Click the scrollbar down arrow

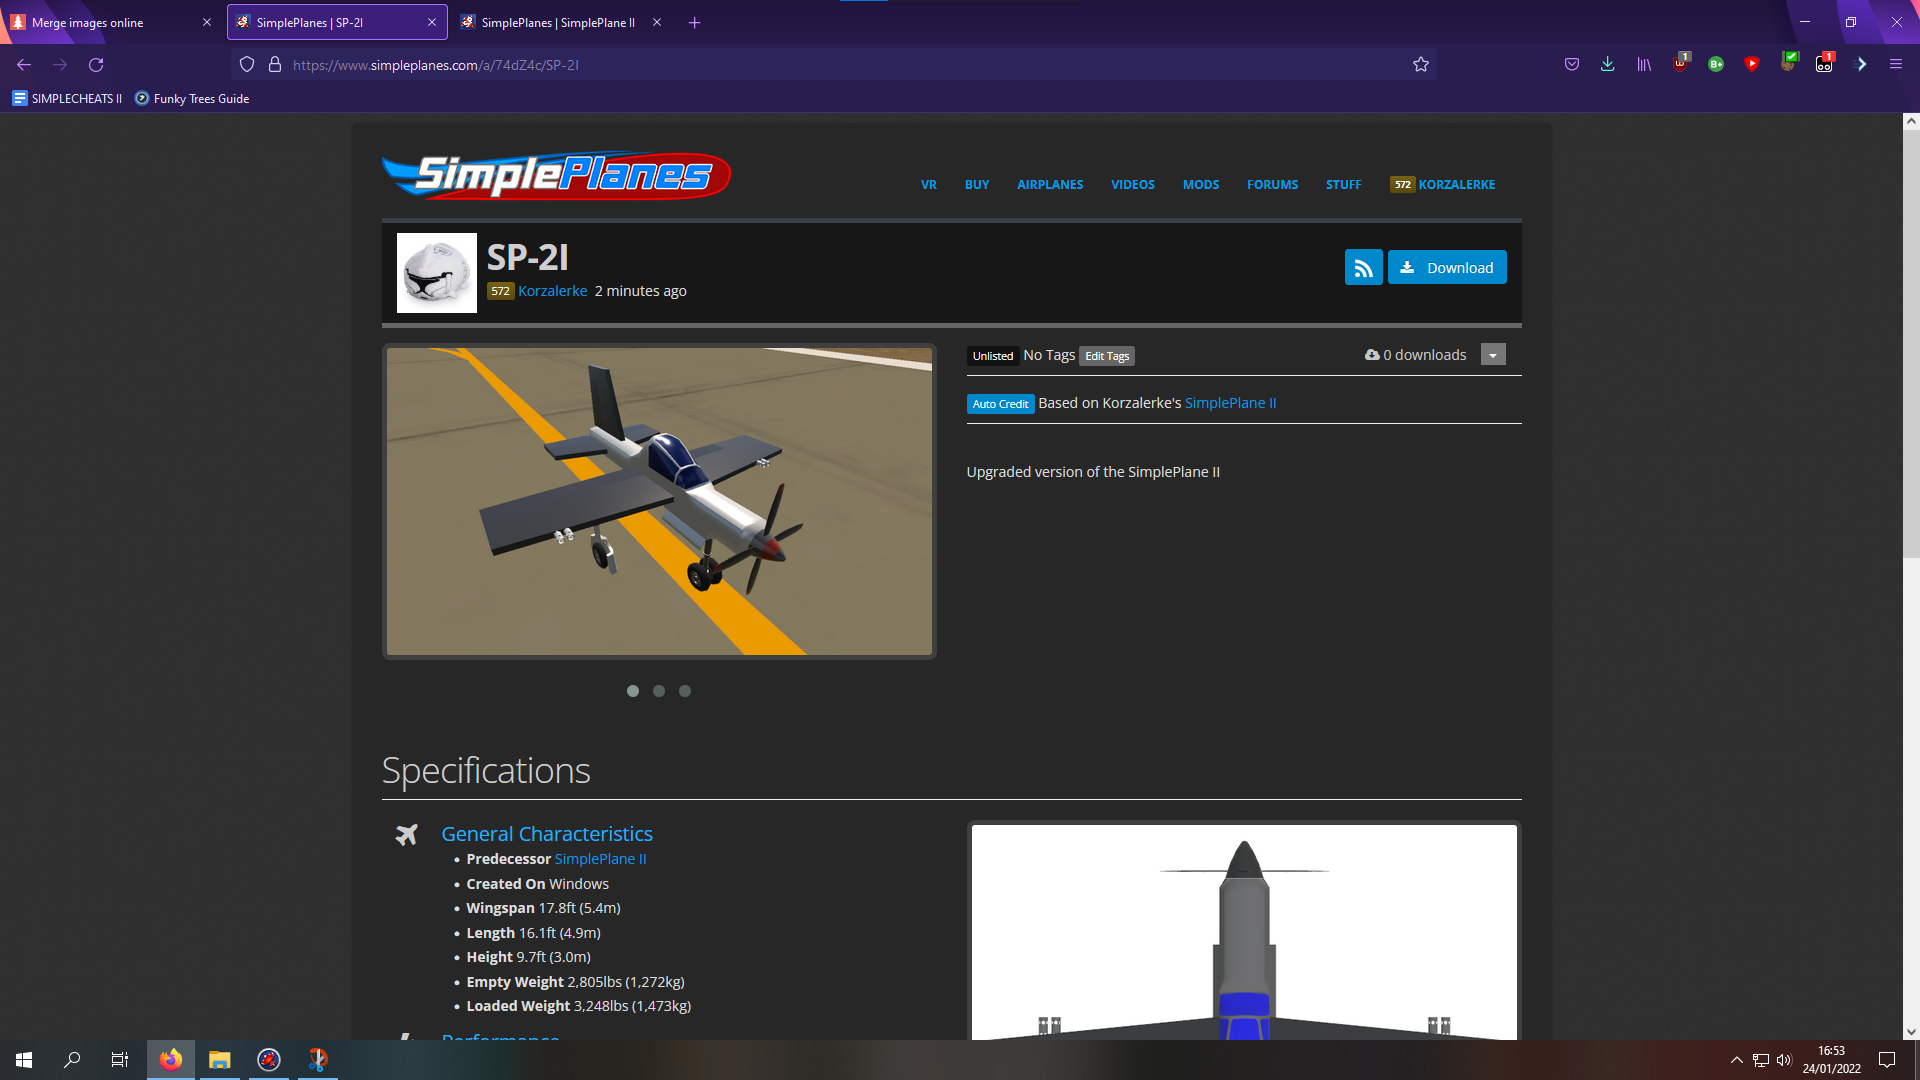1911,1032
